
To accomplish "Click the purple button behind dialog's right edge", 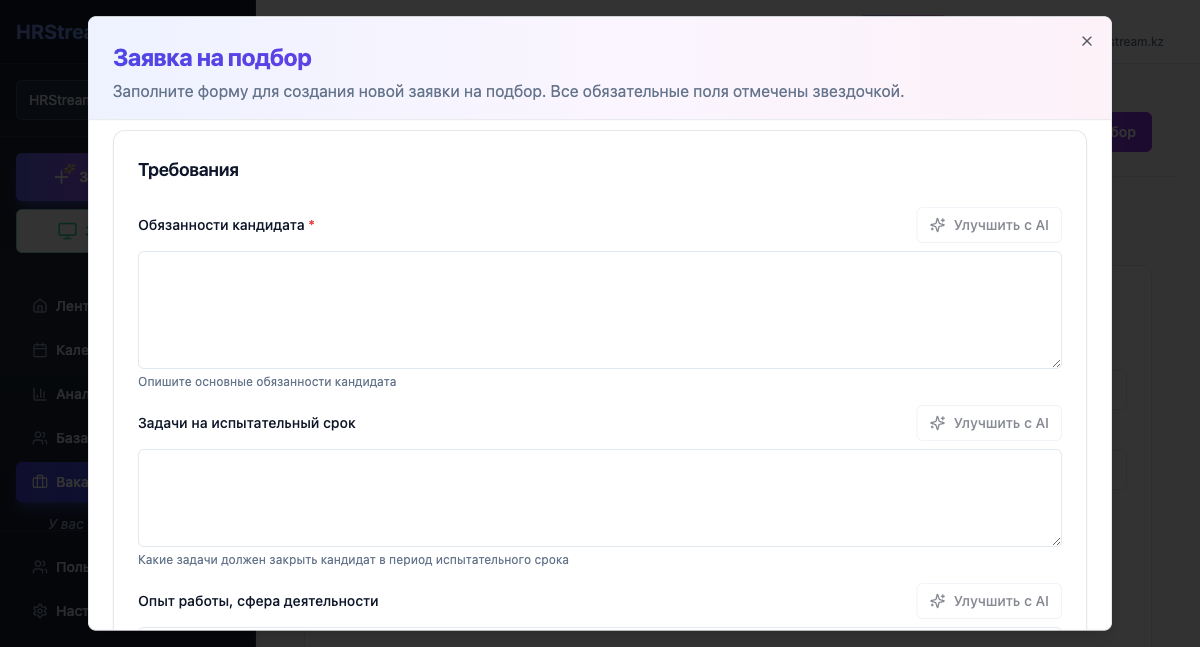I will (1131, 132).
